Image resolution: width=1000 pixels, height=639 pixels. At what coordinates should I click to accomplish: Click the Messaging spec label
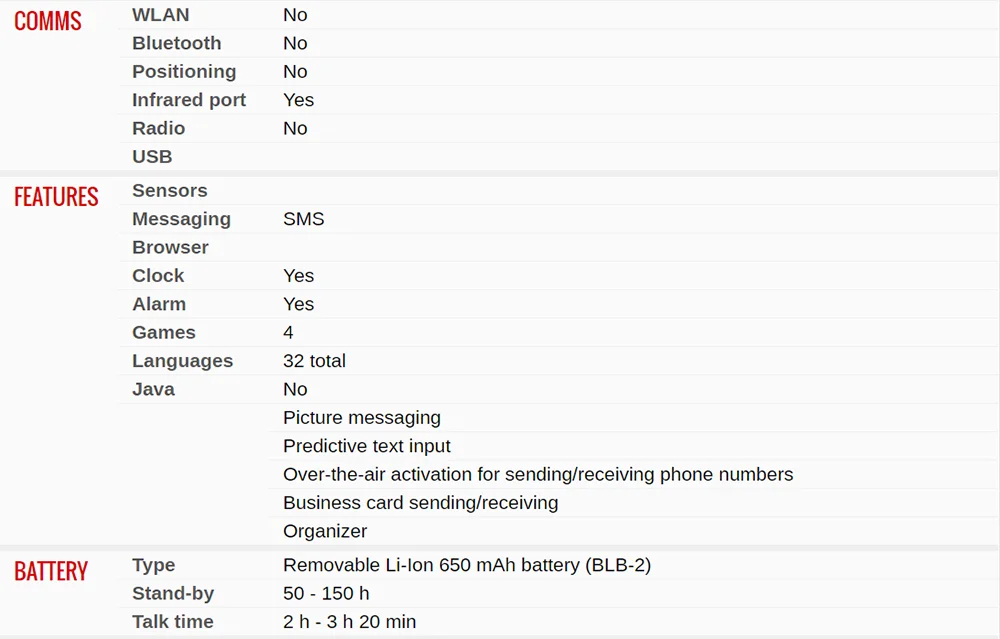tap(181, 219)
